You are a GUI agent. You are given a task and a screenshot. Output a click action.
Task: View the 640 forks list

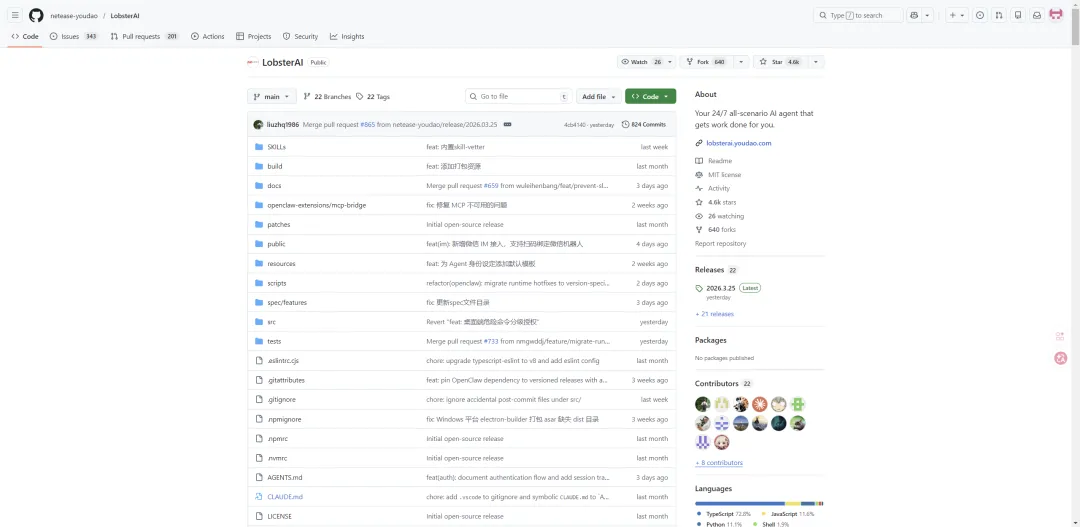click(x=722, y=229)
